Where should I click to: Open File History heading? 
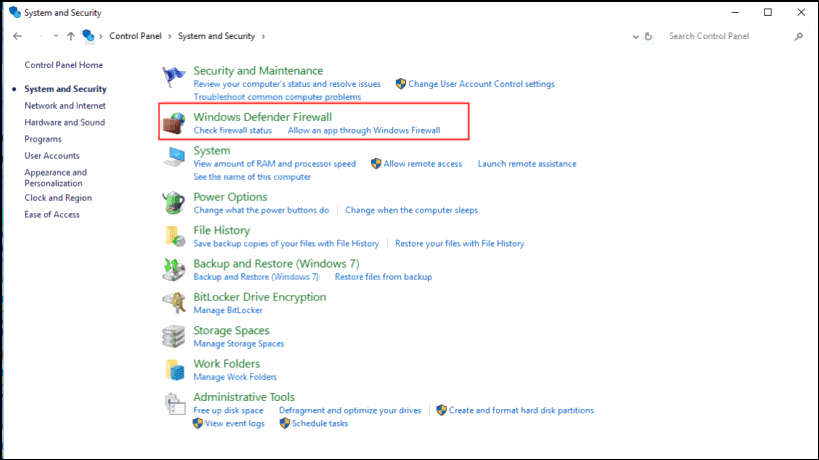(x=221, y=230)
